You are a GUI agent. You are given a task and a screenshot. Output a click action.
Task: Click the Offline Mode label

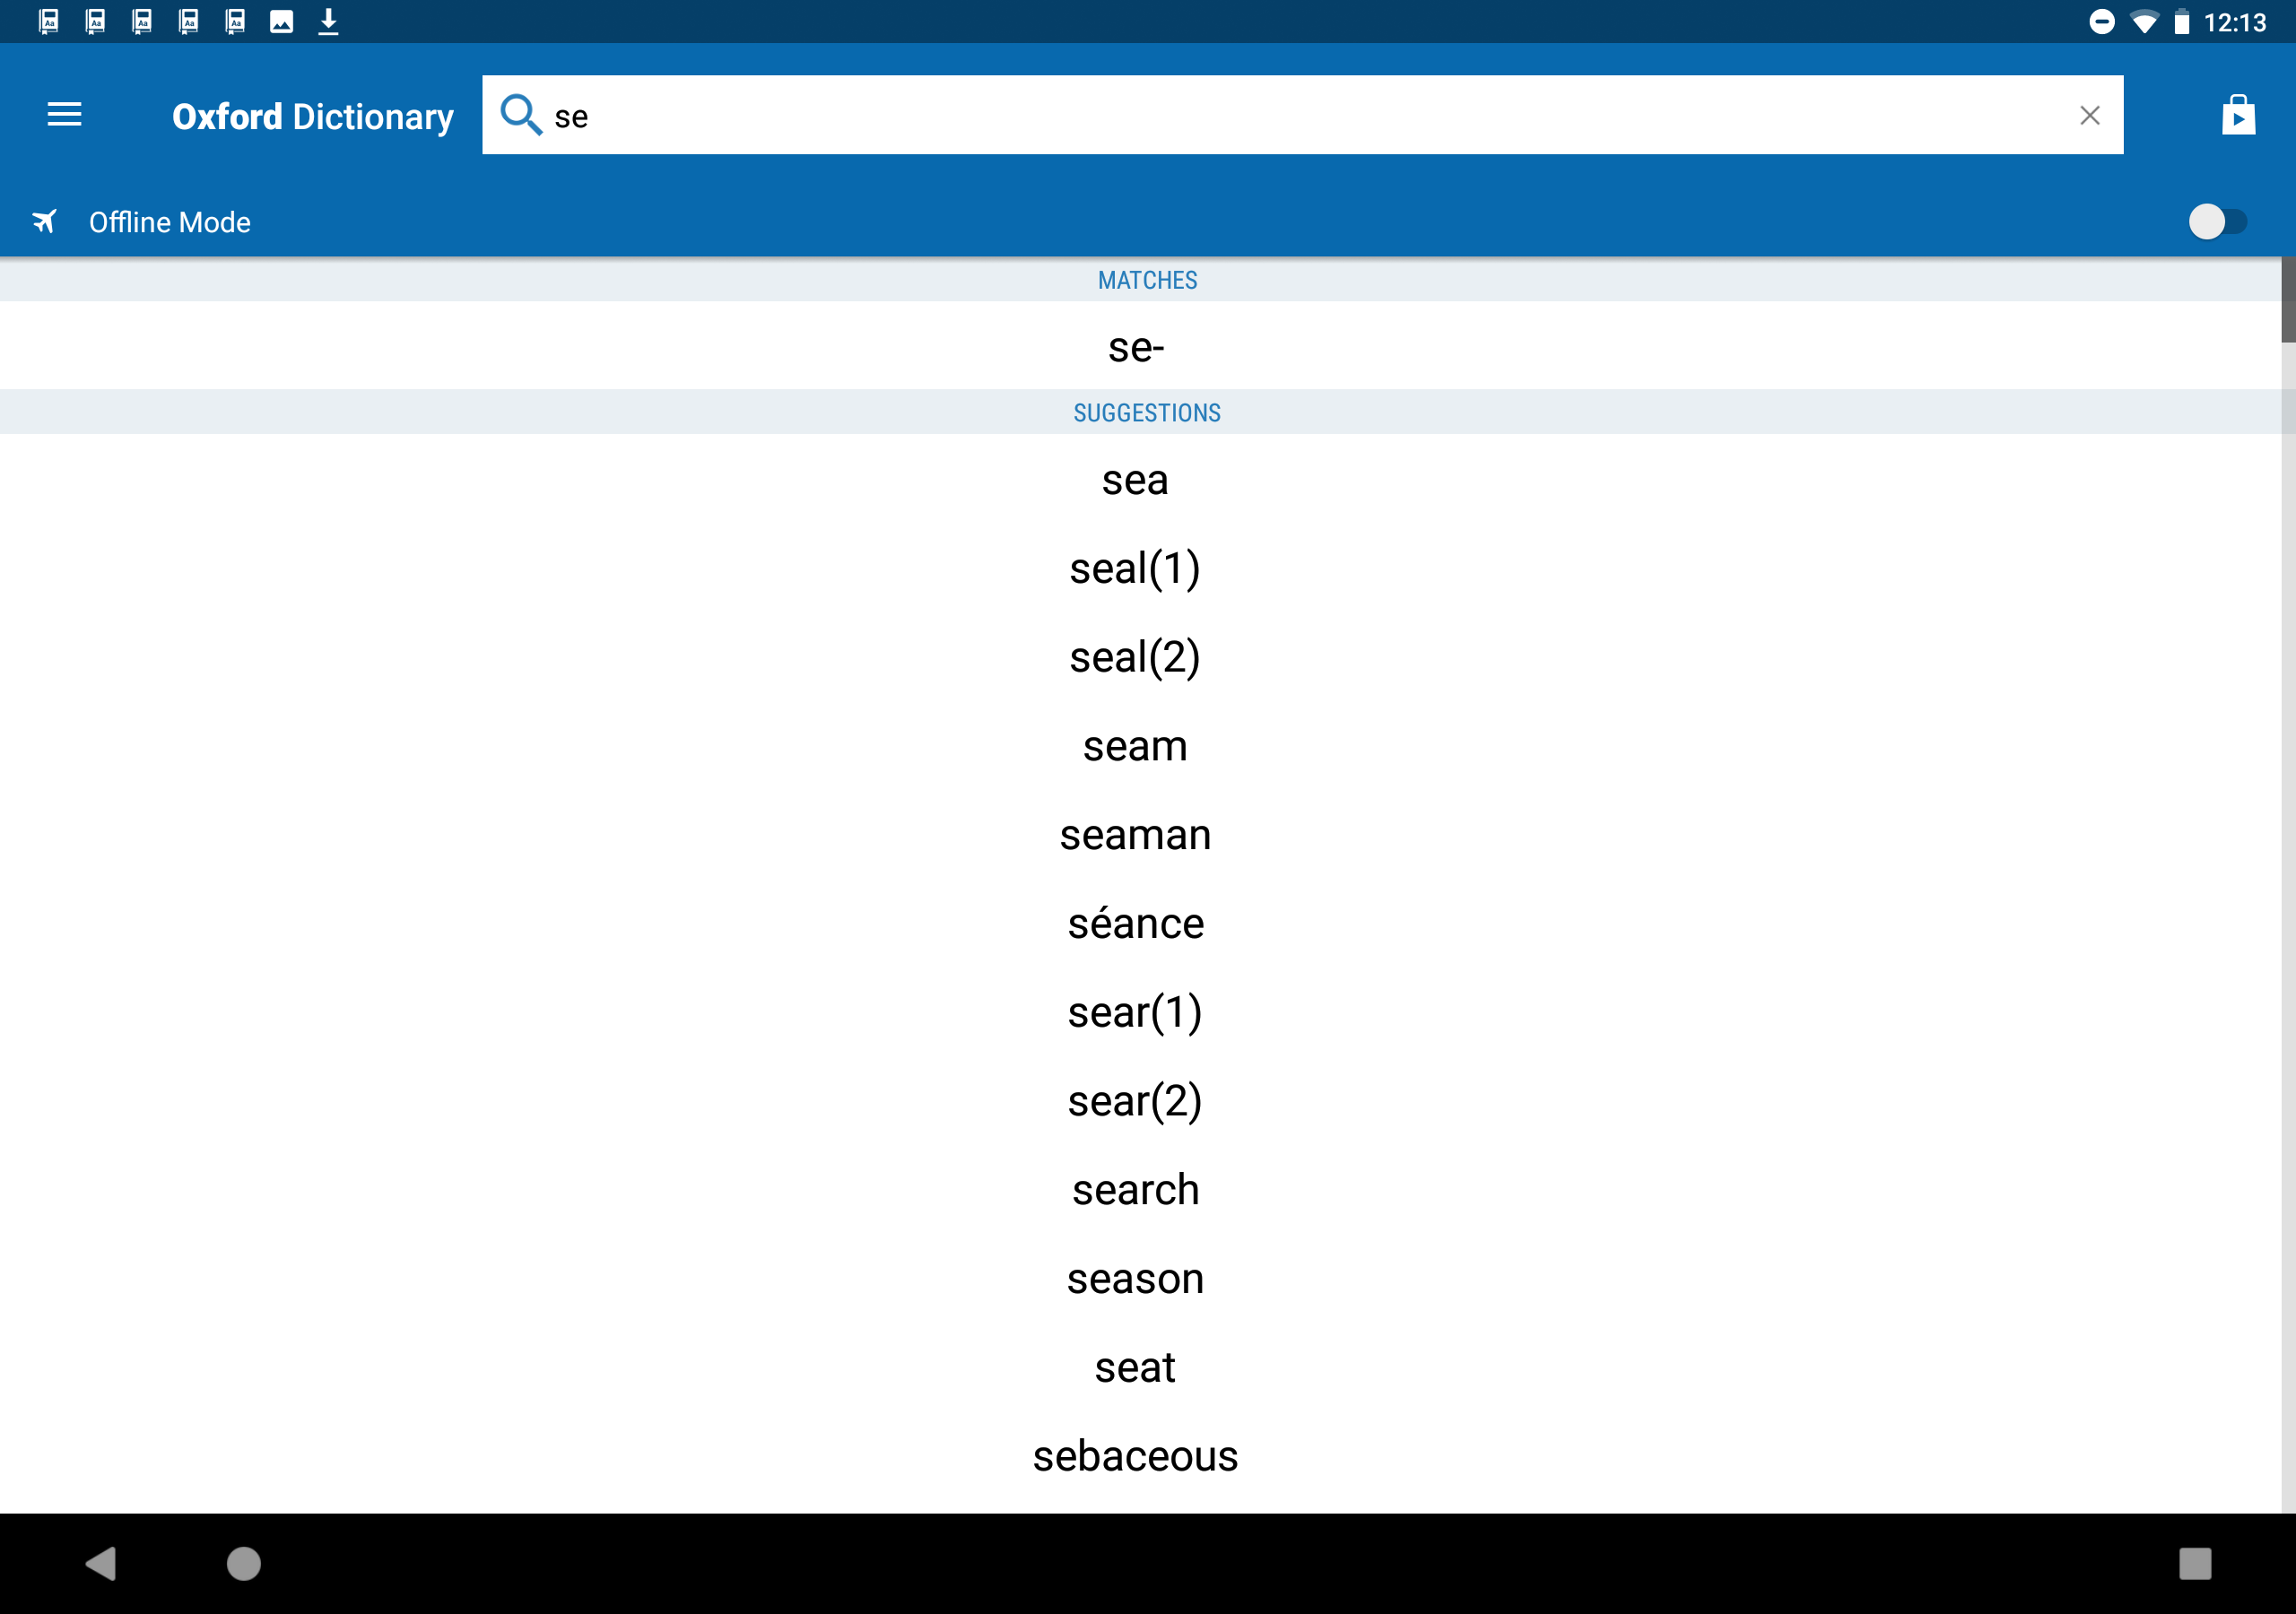(x=170, y=222)
